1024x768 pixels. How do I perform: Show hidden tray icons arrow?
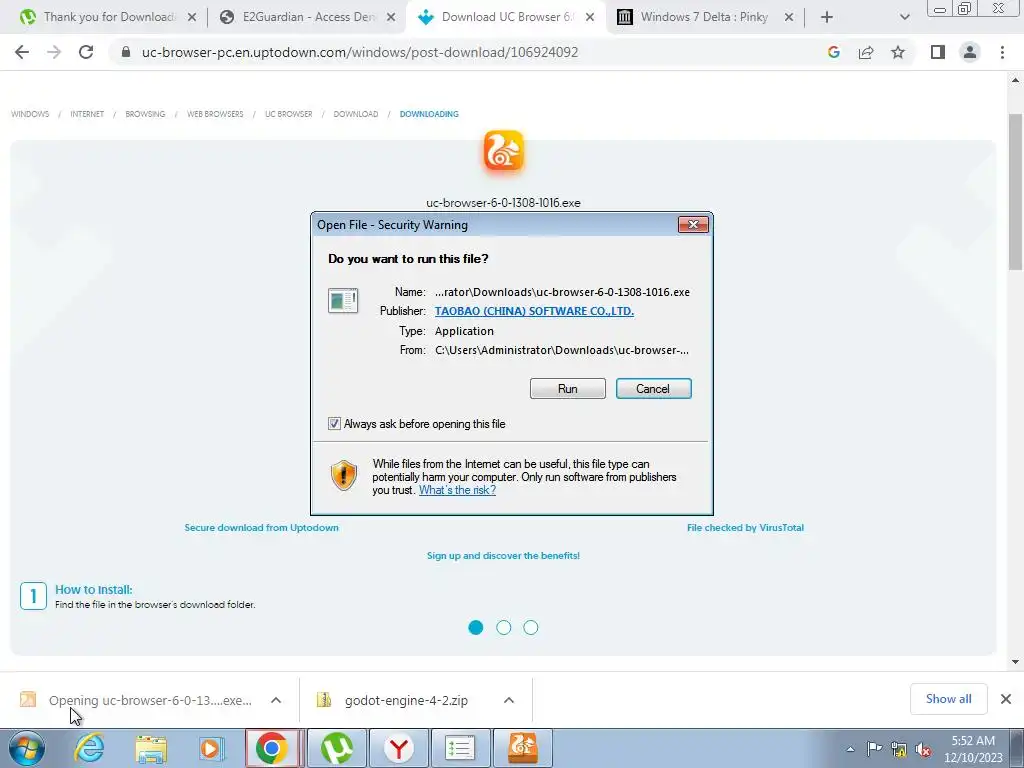pyautogui.click(x=850, y=749)
